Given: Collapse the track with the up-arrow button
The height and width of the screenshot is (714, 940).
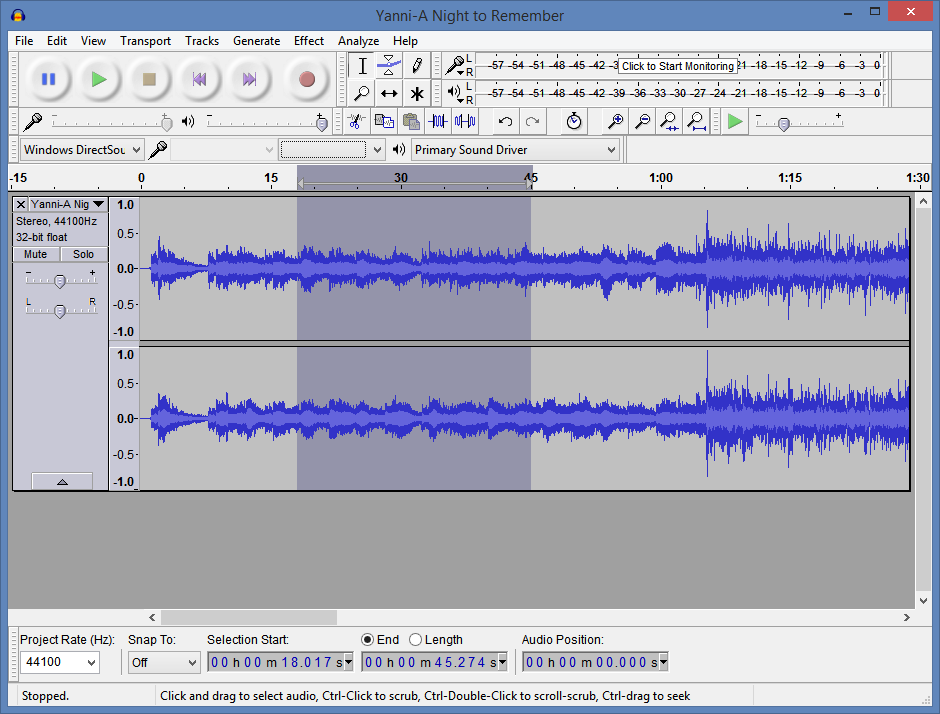Looking at the screenshot, I should (x=62, y=481).
